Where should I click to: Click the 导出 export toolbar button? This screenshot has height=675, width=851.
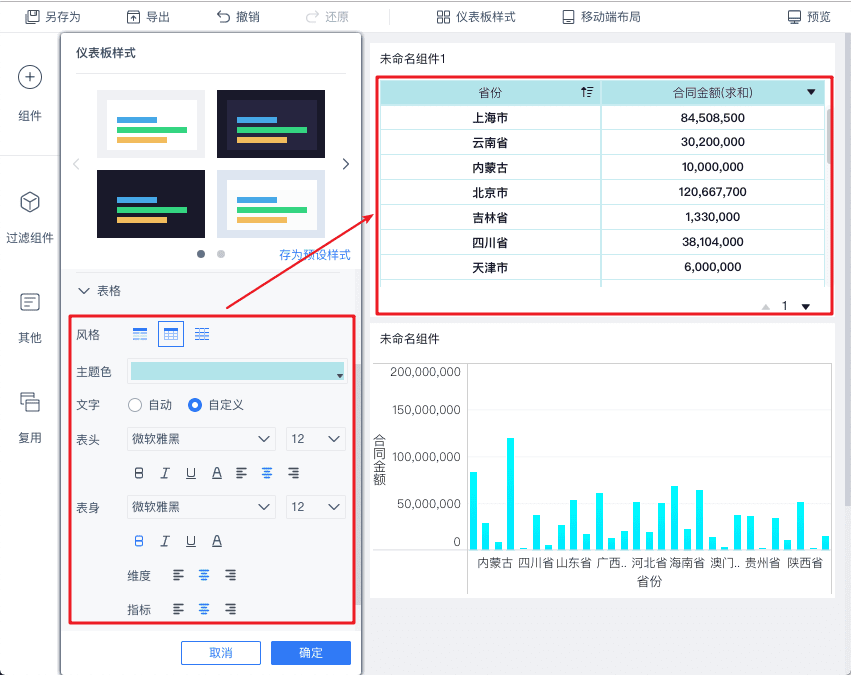[148, 17]
